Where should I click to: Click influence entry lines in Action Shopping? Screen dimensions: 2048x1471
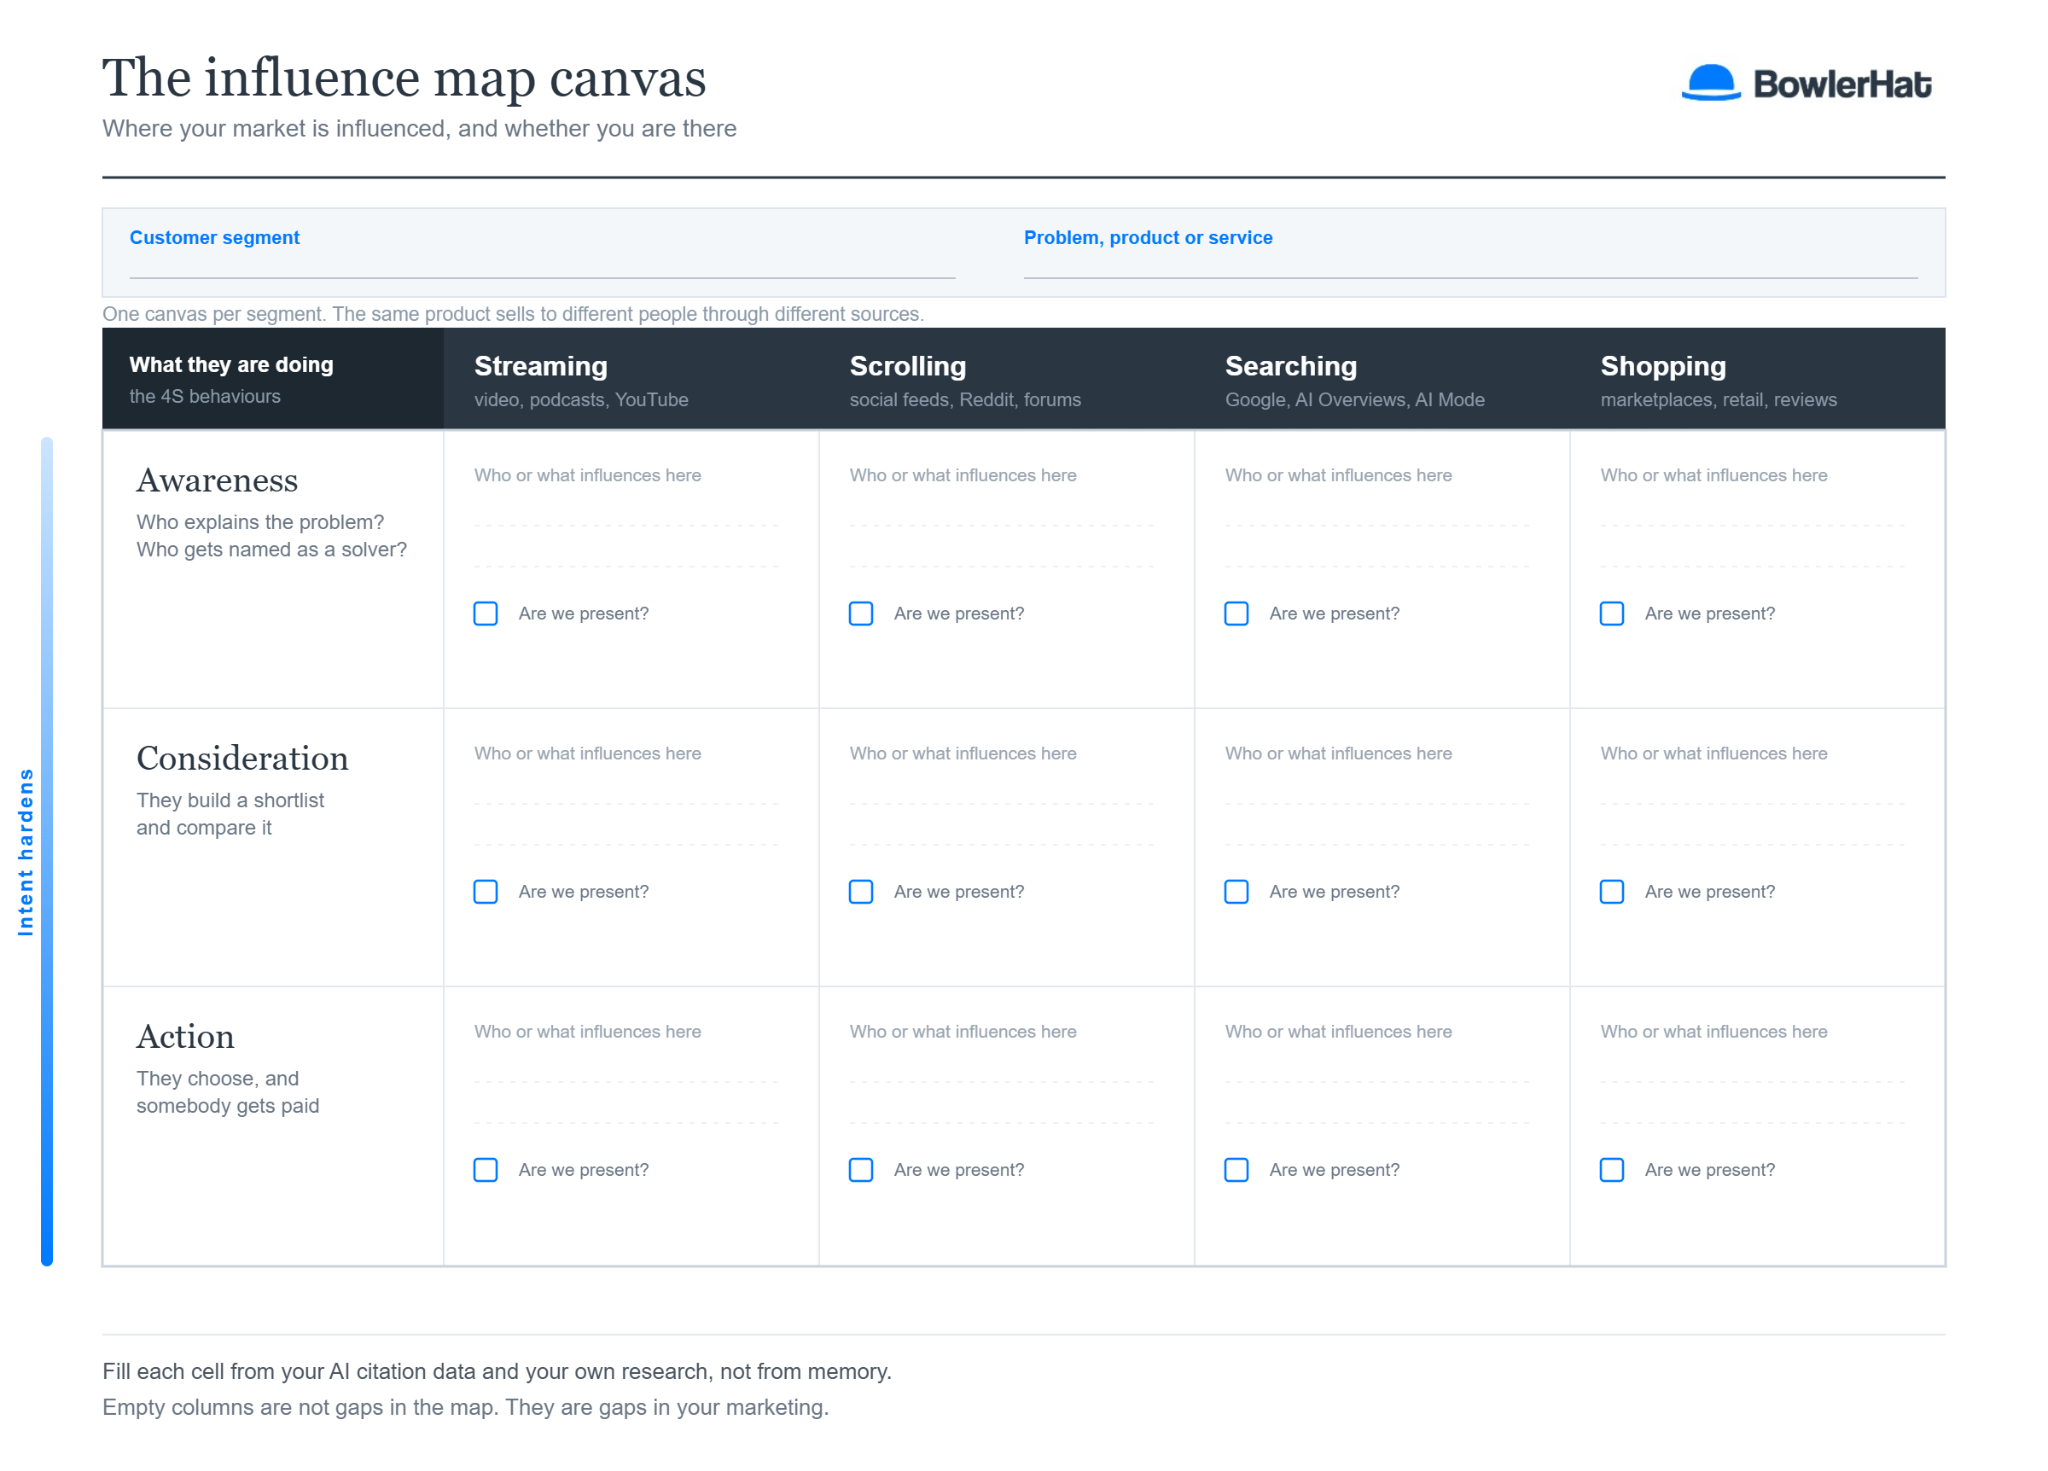1753,1102
